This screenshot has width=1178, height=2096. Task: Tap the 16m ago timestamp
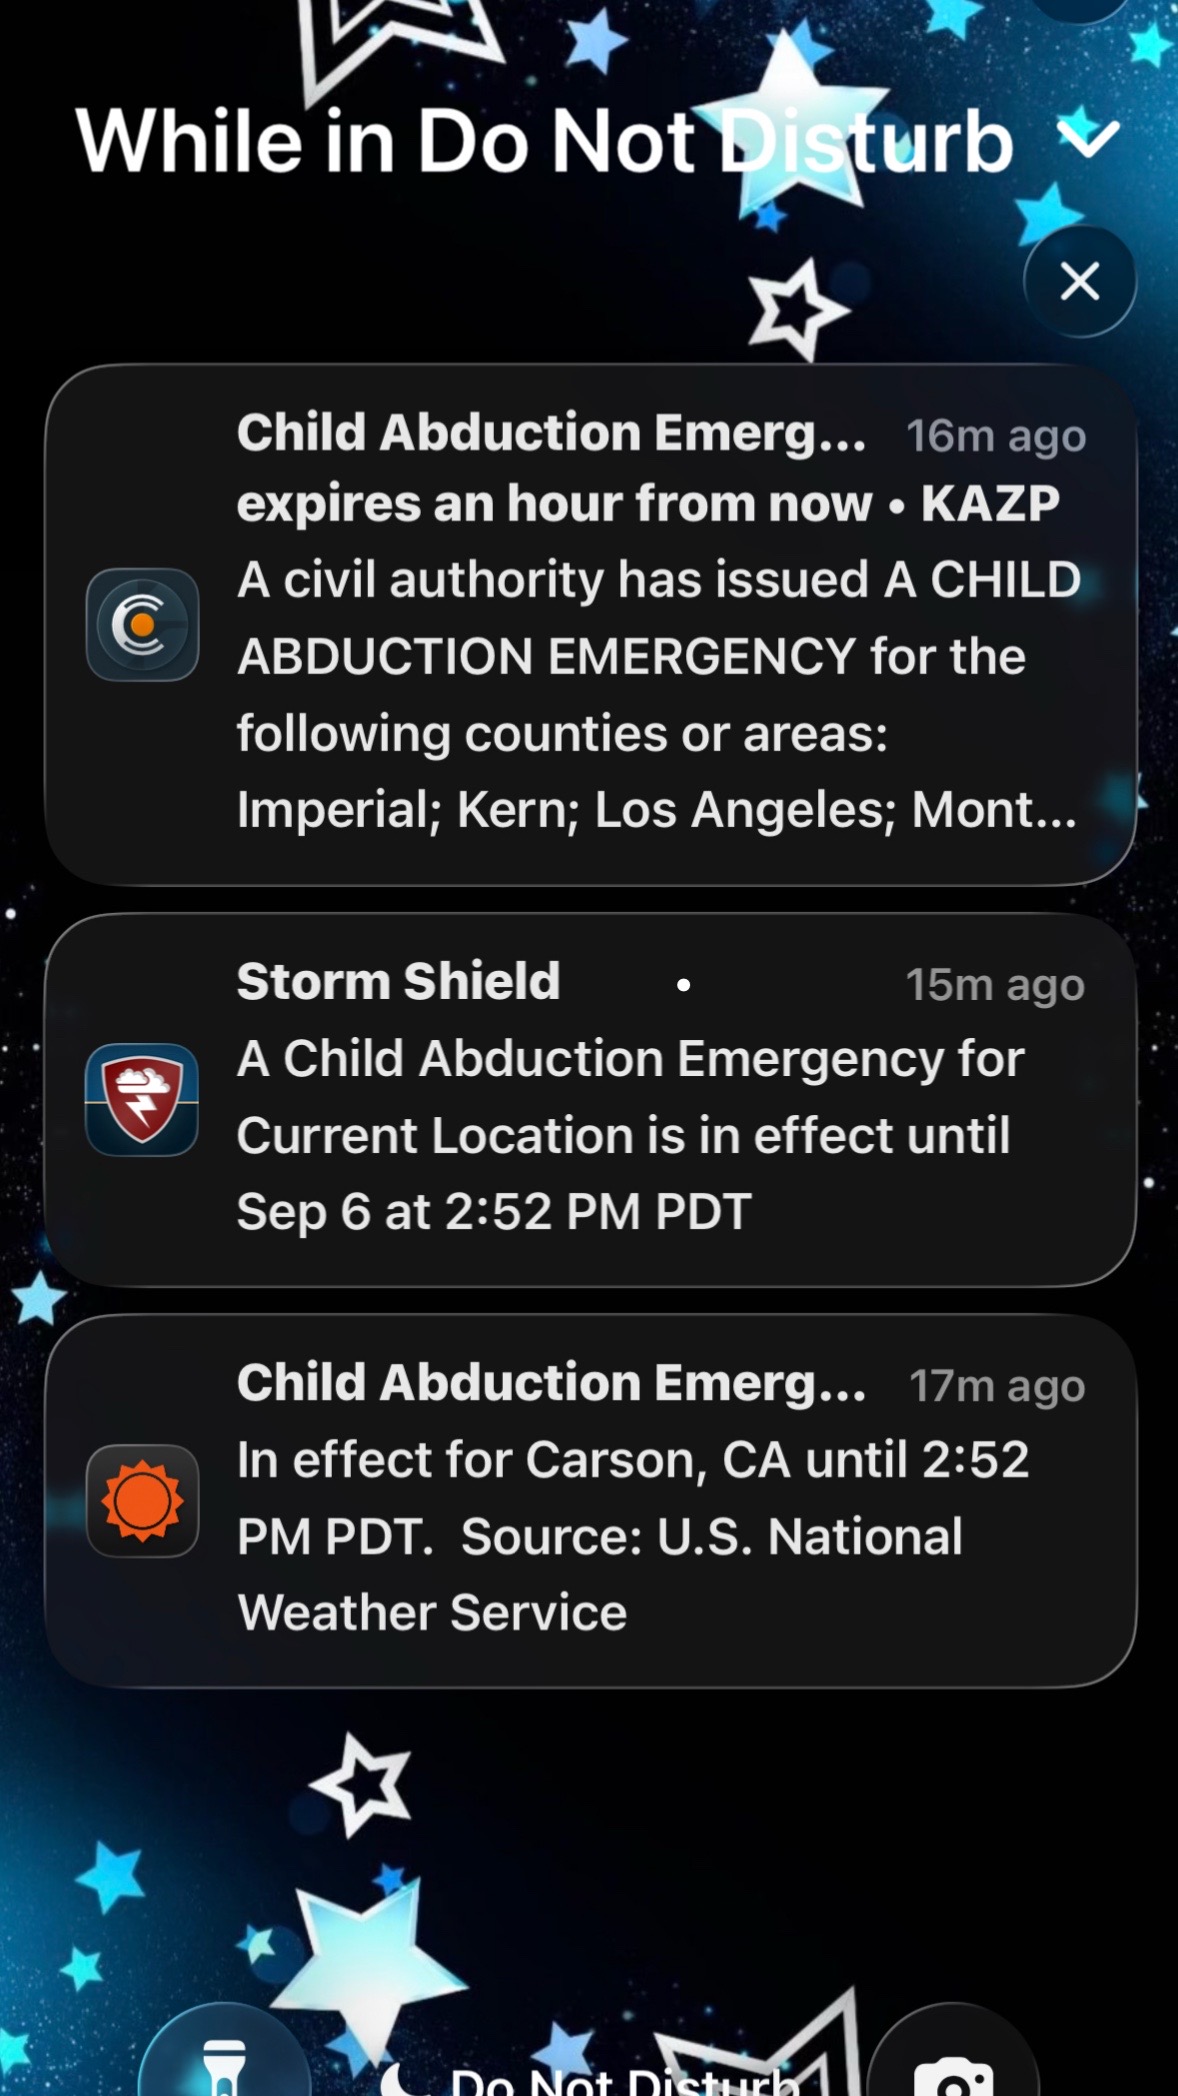coord(996,436)
